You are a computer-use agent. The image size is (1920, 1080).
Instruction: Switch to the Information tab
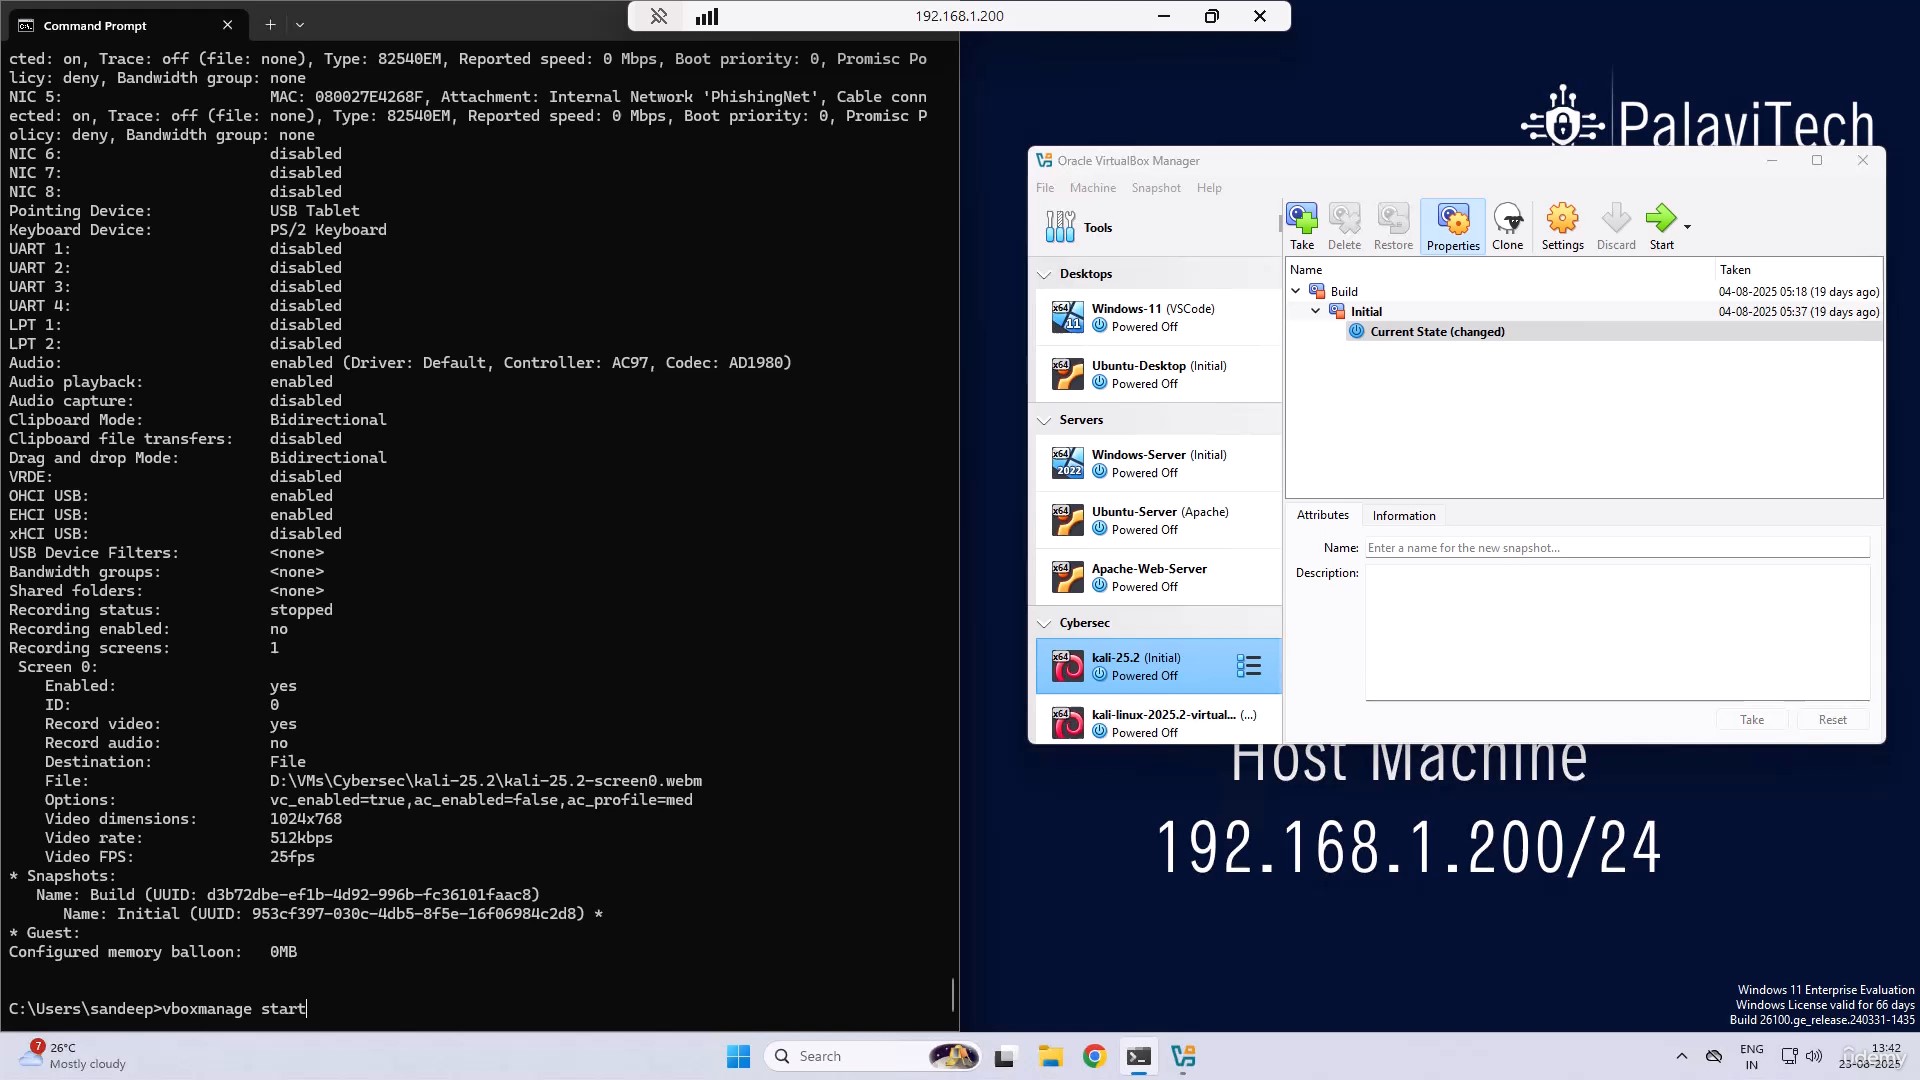click(x=1404, y=516)
